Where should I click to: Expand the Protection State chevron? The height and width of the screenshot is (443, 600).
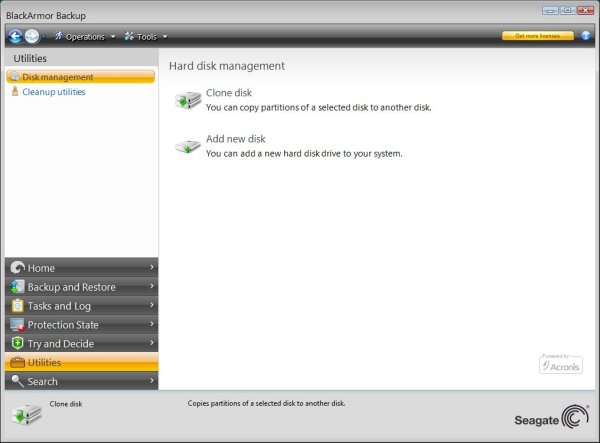[x=152, y=324]
